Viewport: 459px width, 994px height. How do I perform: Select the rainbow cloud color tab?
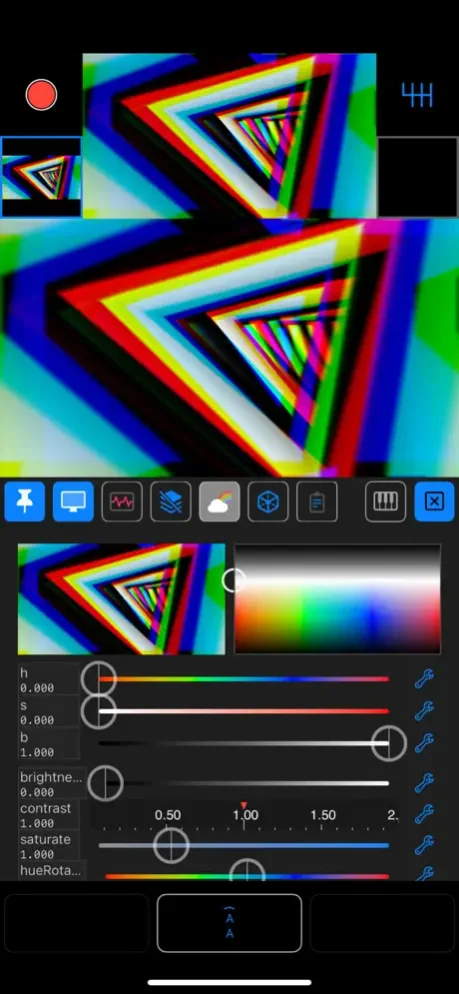[219, 502]
